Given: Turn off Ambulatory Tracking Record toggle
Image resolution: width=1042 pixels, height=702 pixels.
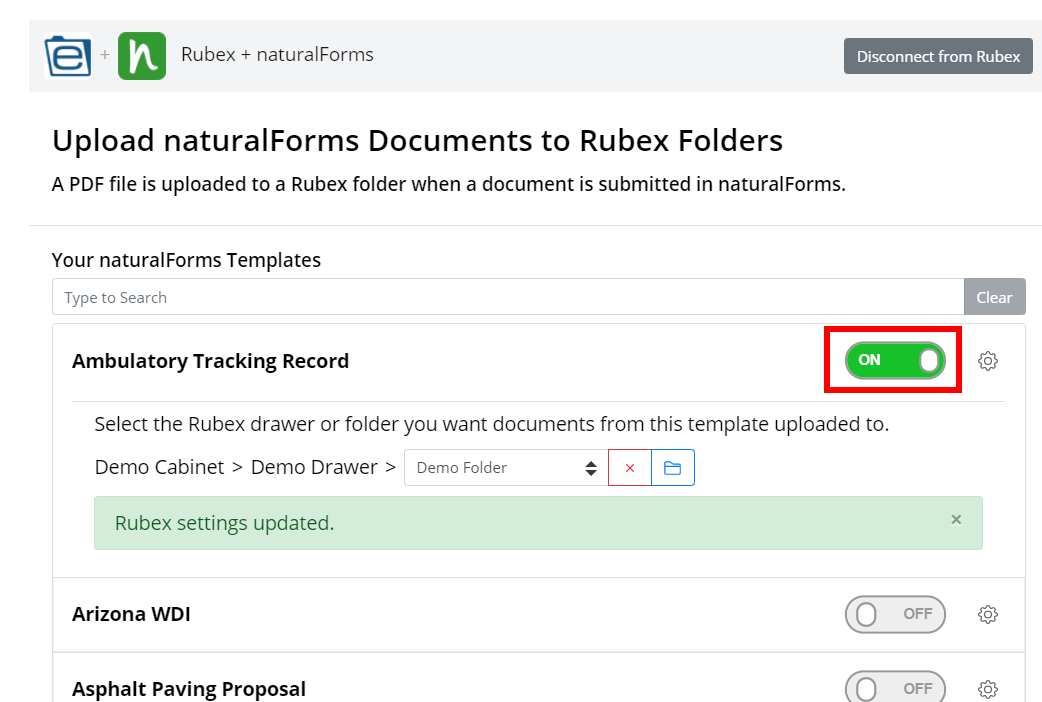Looking at the screenshot, I should coord(895,360).
